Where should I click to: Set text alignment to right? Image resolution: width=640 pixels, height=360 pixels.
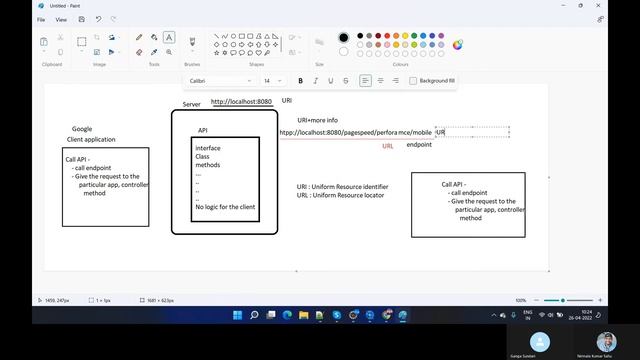point(396,81)
